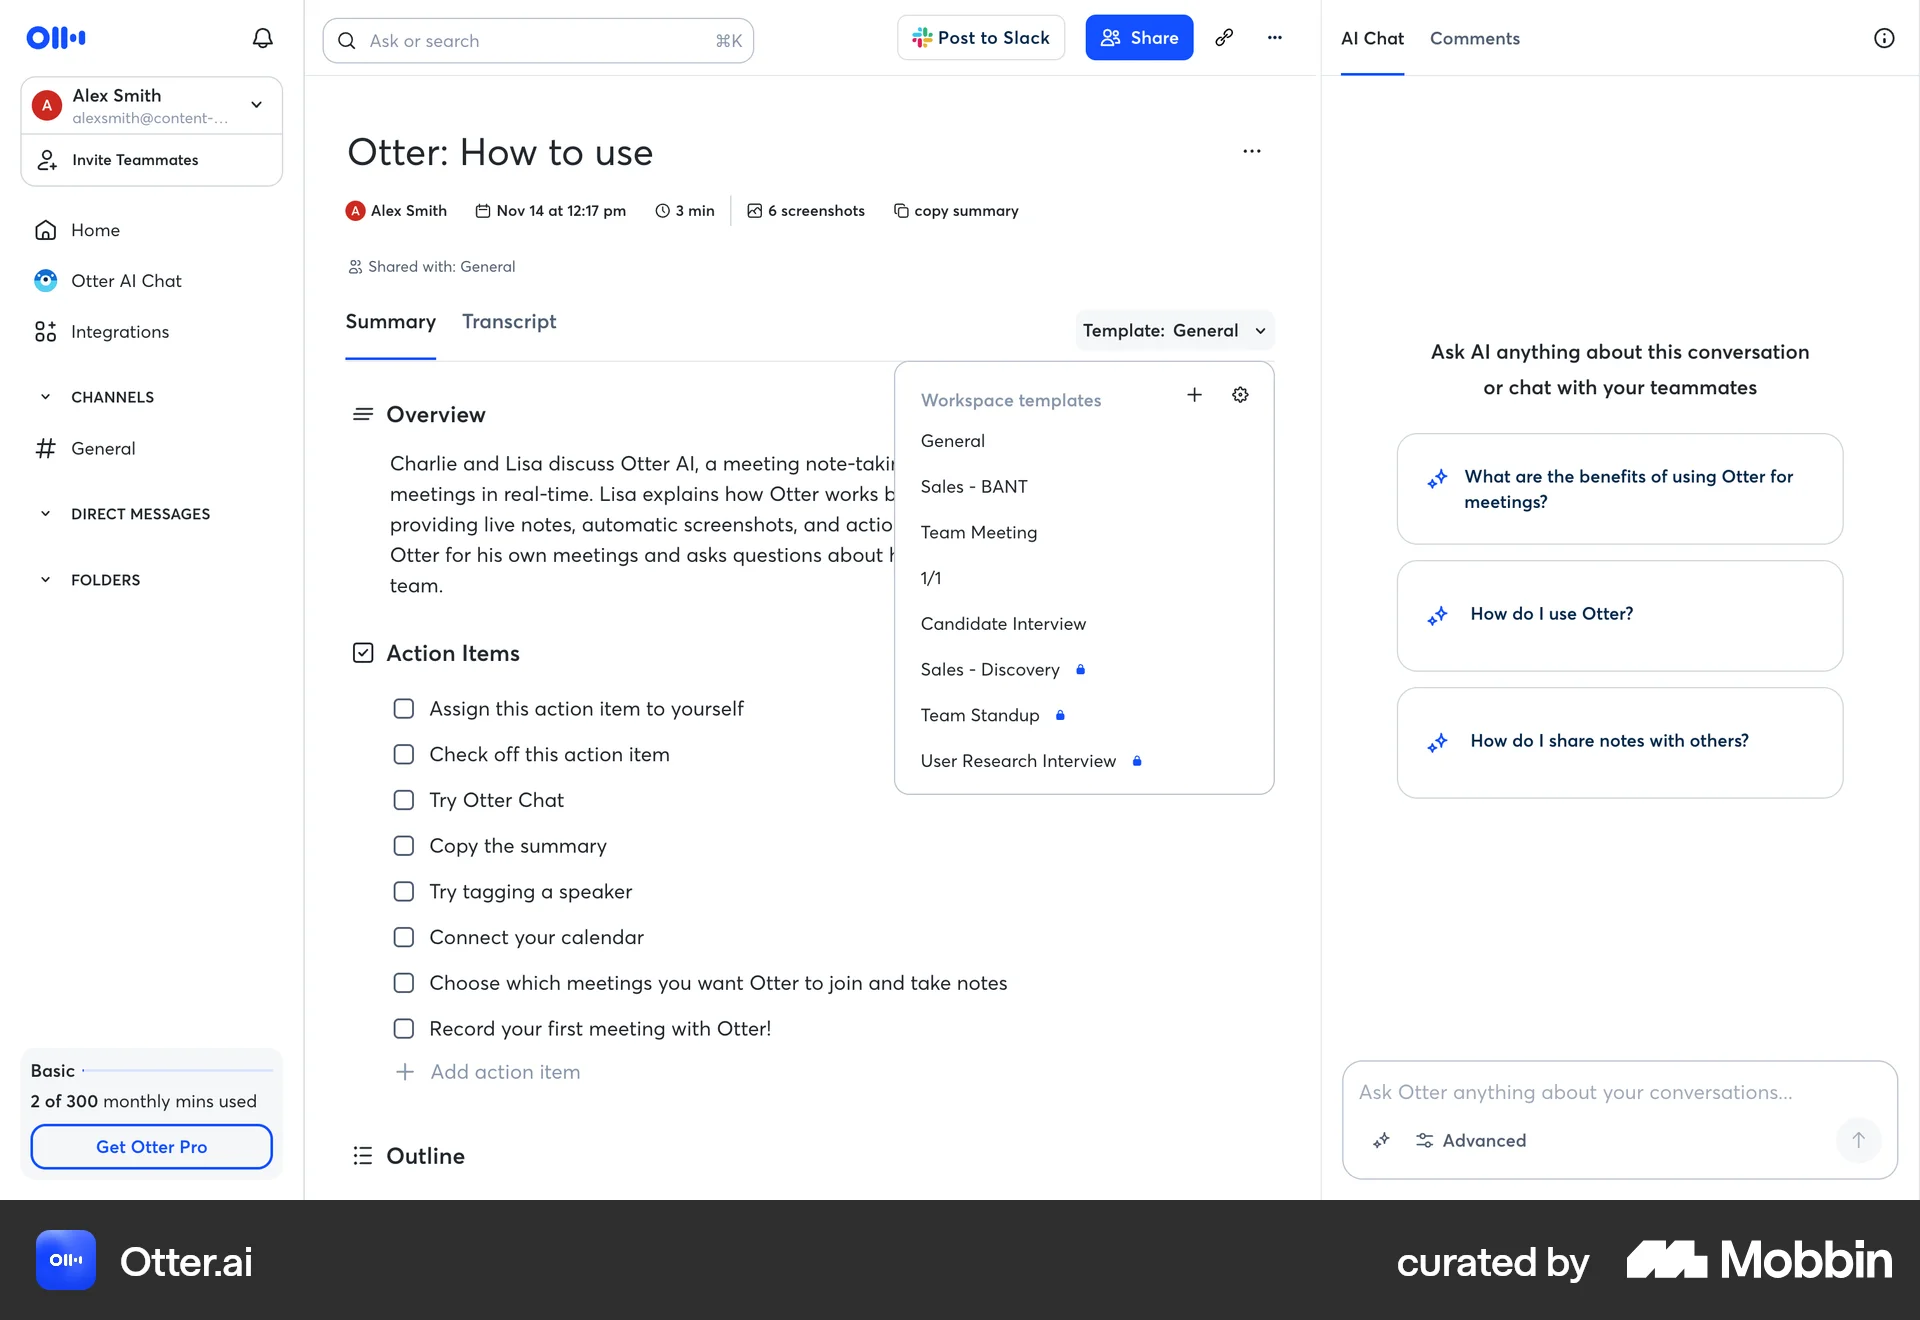
Task: Check the 'Try Otter Chat' item
Action: pyautogui.click(x=404, y=800)
